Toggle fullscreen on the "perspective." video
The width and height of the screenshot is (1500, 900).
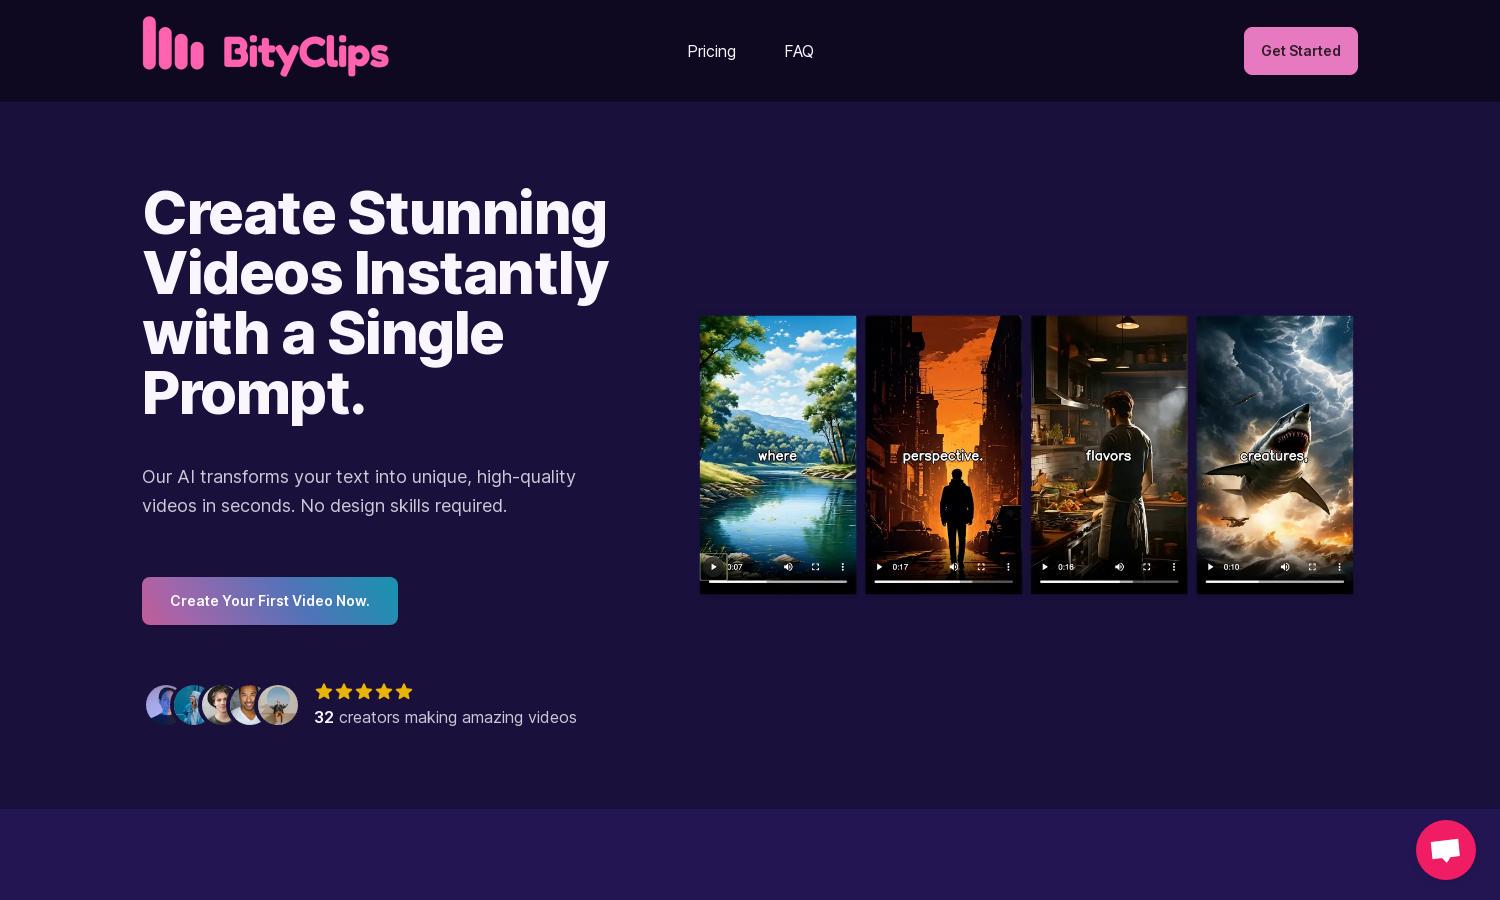tap(981, 567)
